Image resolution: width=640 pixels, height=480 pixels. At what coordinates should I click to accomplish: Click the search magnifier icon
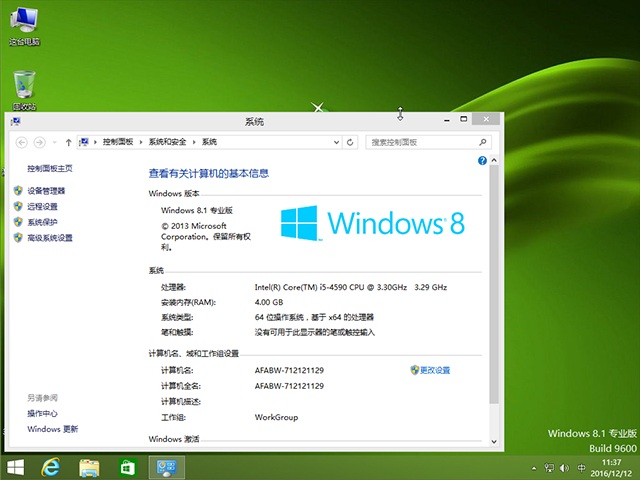[x=483, y=142]
